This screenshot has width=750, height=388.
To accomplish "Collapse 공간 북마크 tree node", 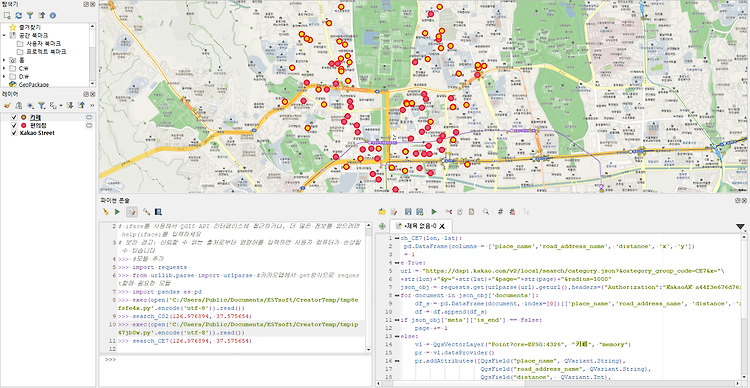I will [x=4, y=35].
